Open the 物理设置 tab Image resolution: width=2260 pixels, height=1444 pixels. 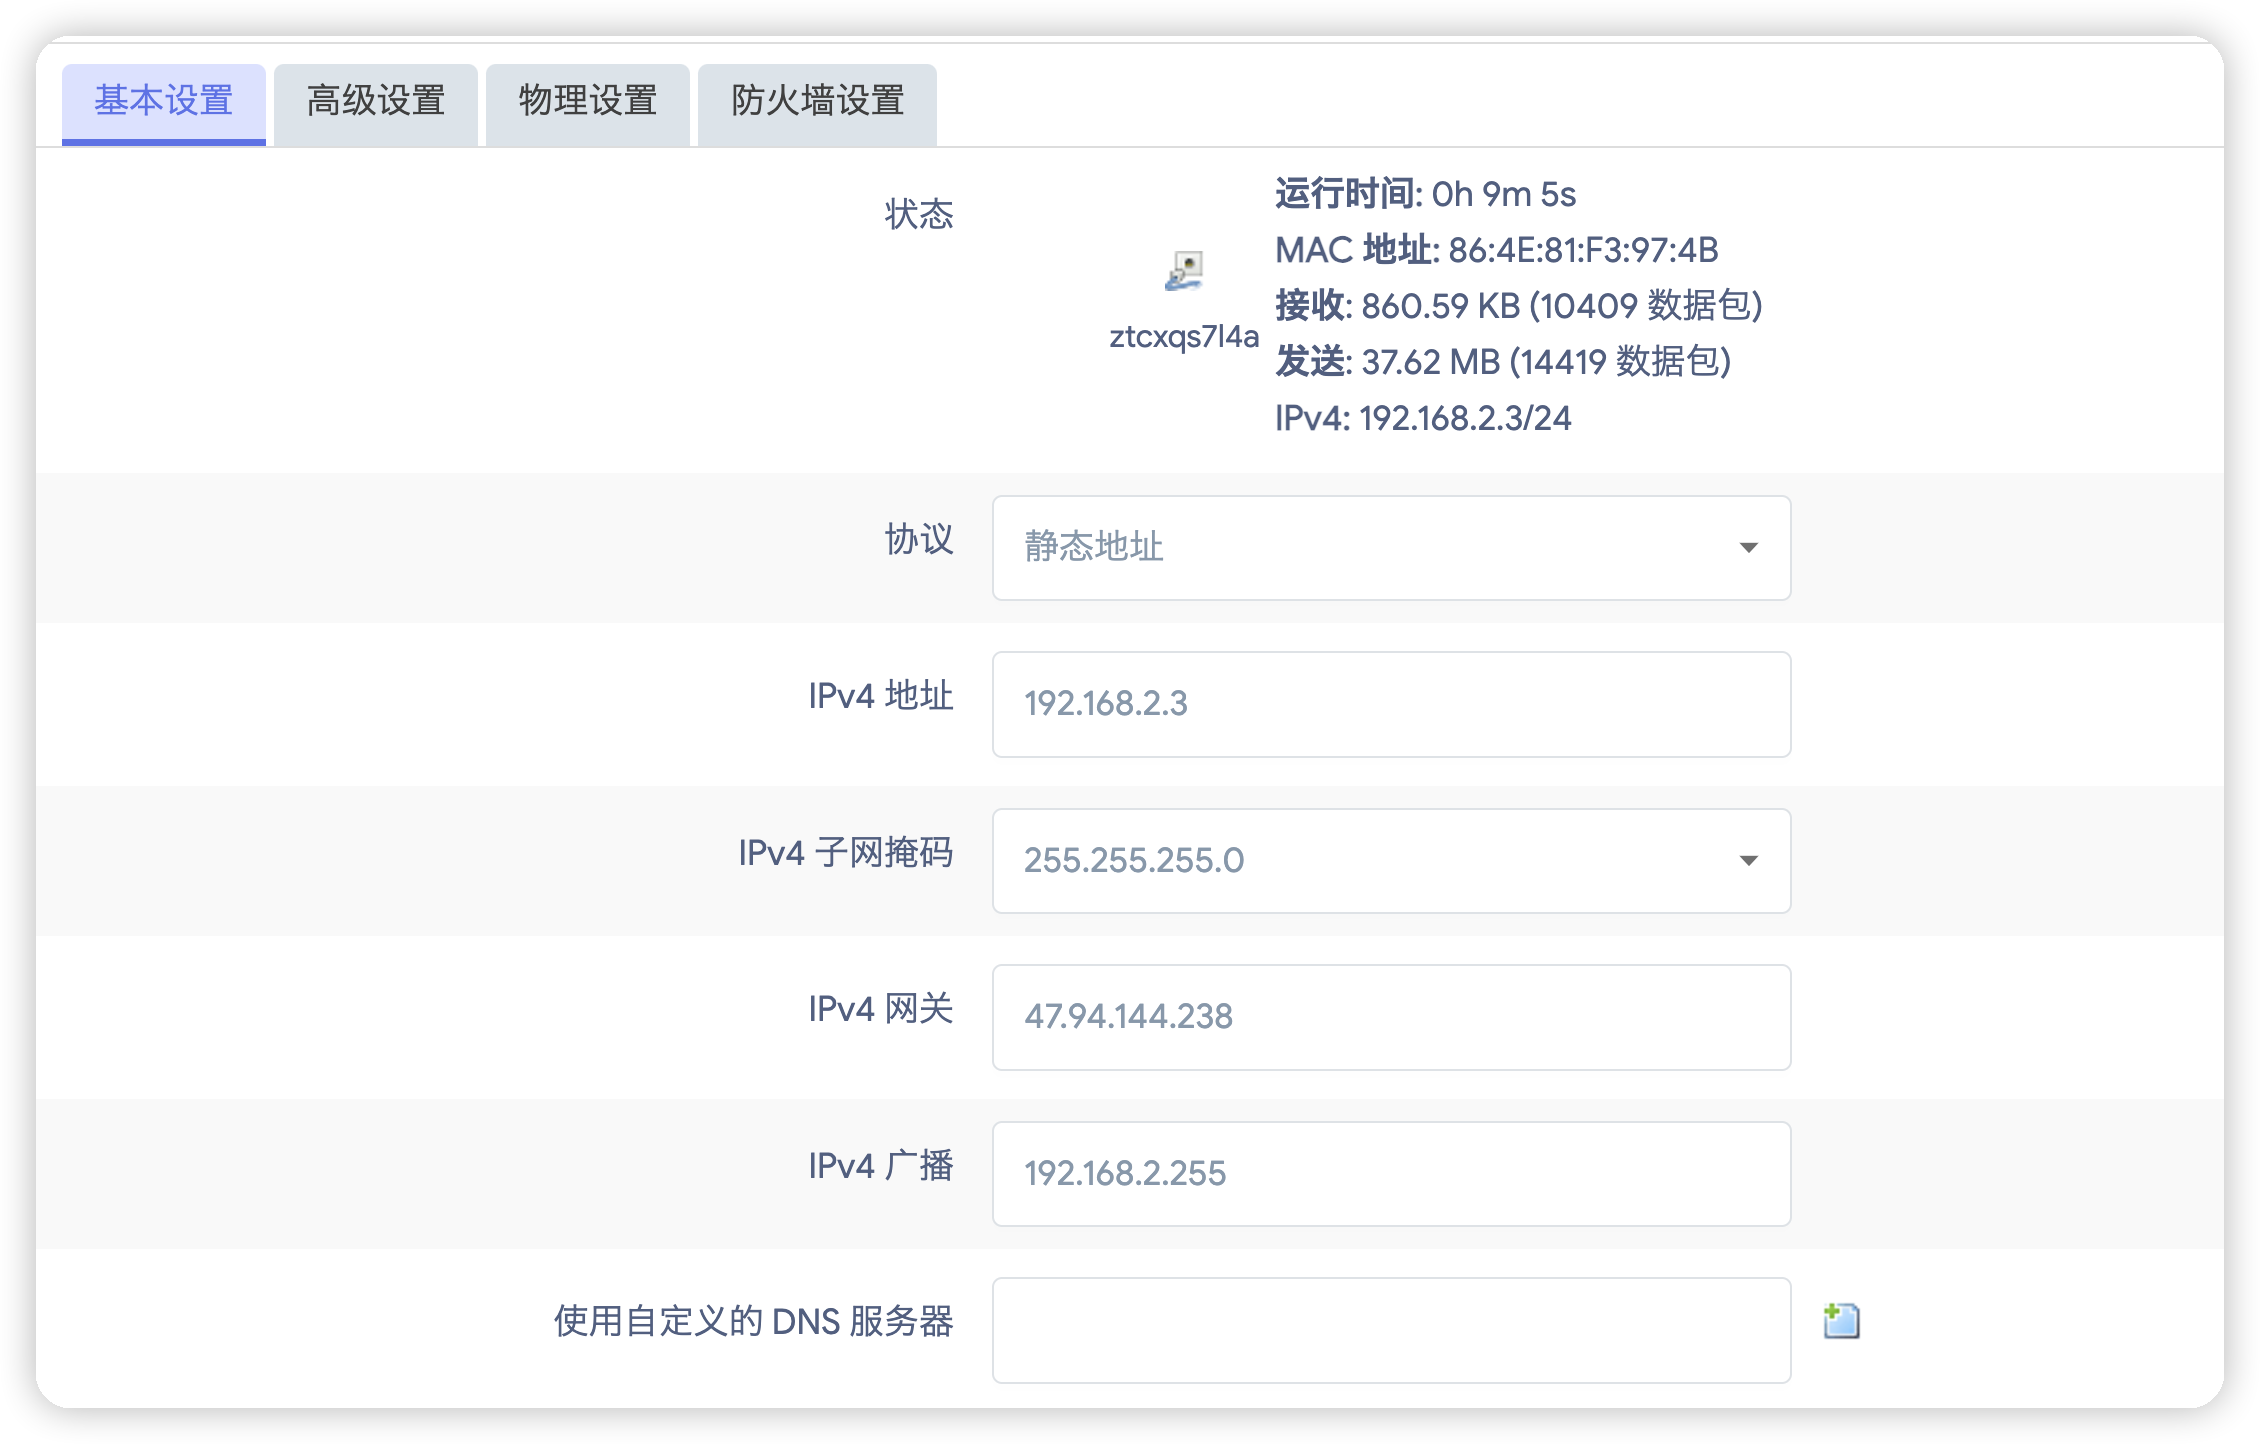click(587, 102)
